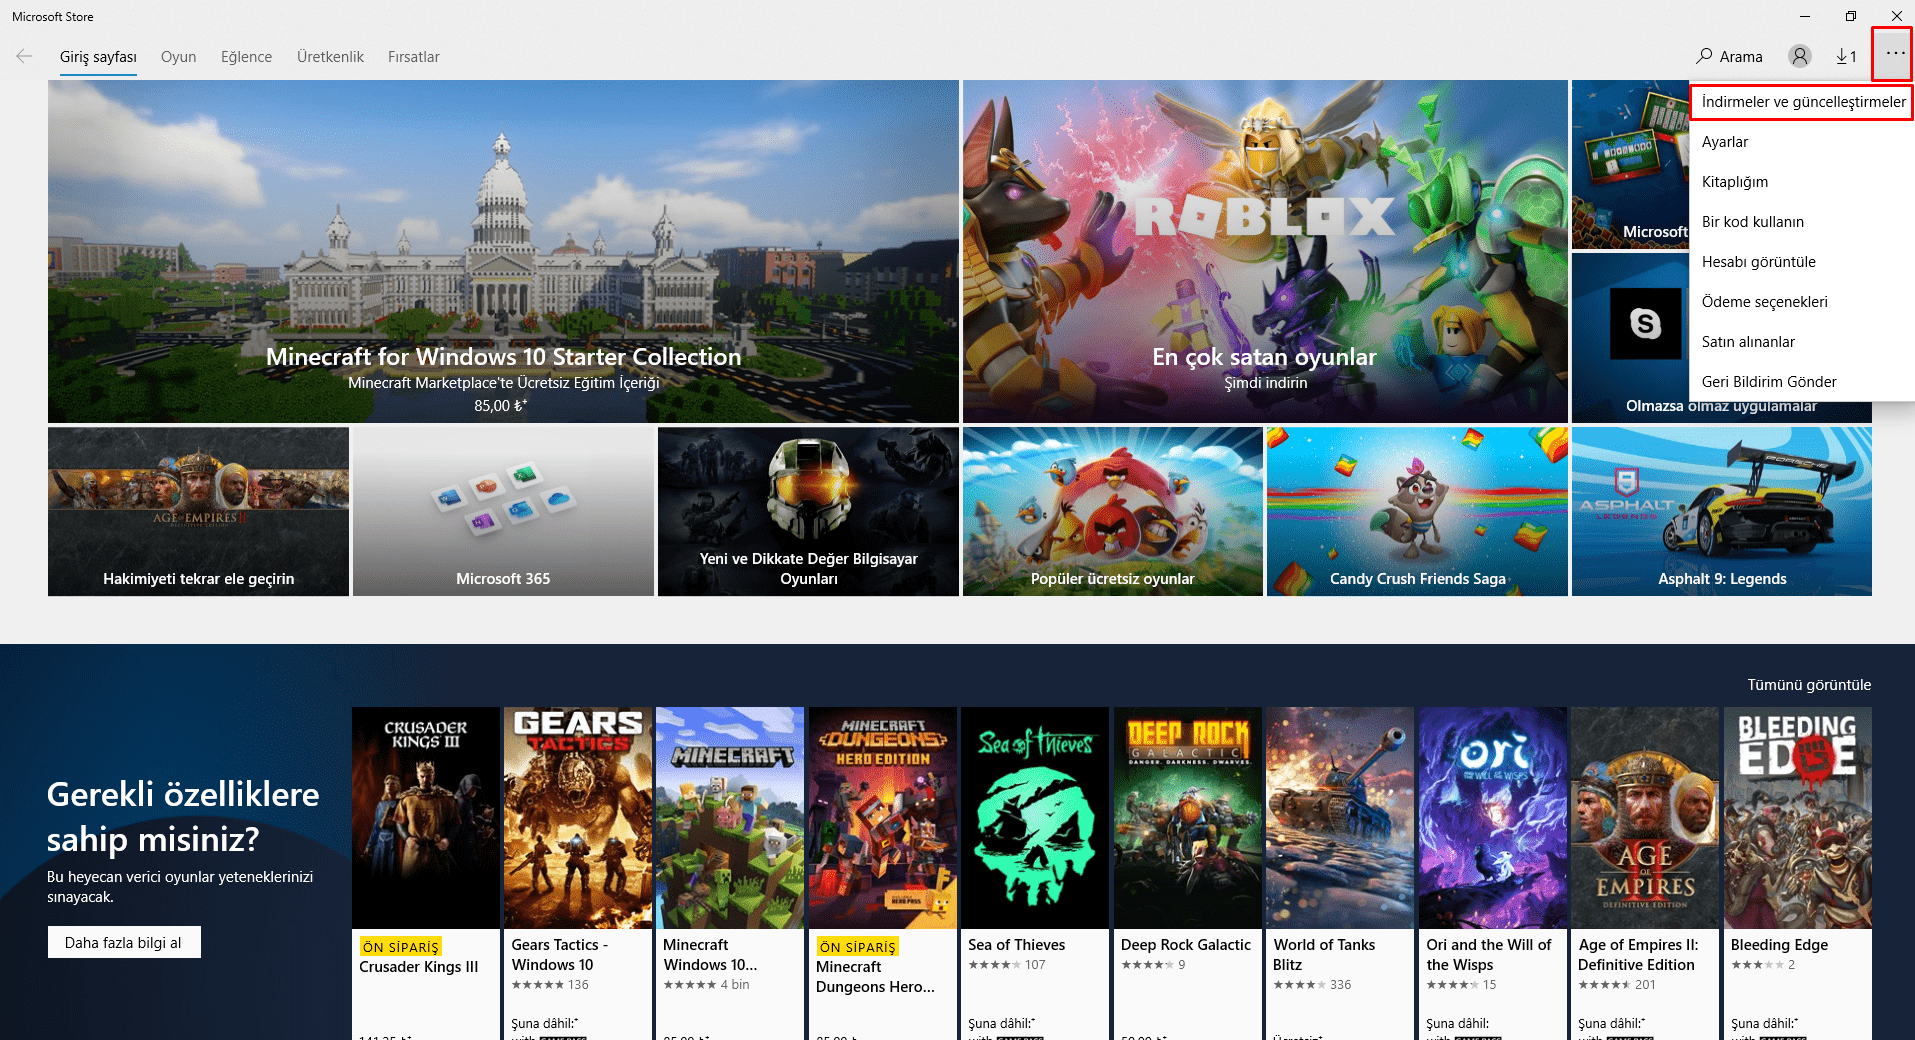Open Candy Crush Friends Saga tile
This screenshot has height=1040, width=1915.
[1417, 512]
